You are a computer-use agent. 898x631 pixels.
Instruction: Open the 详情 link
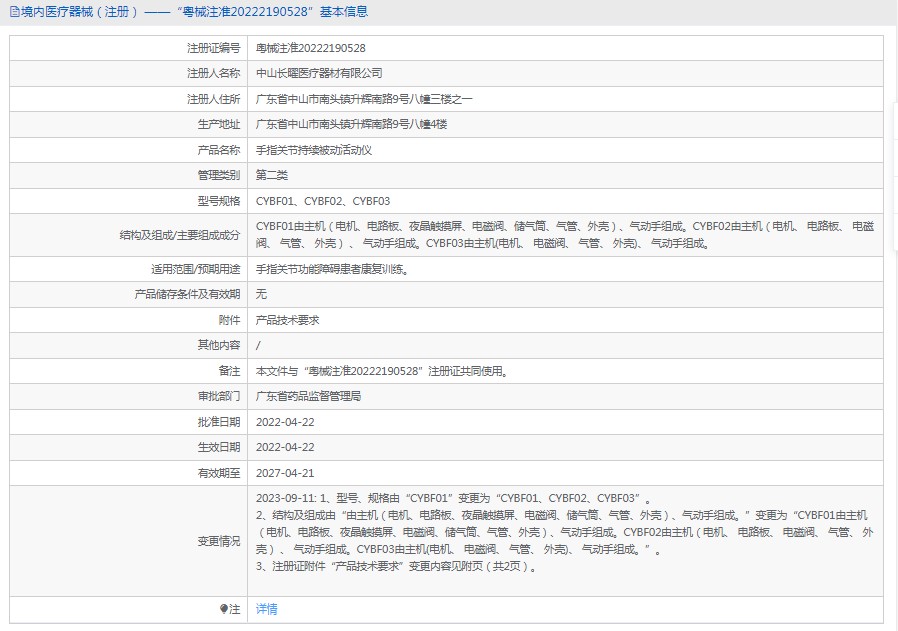266,609
